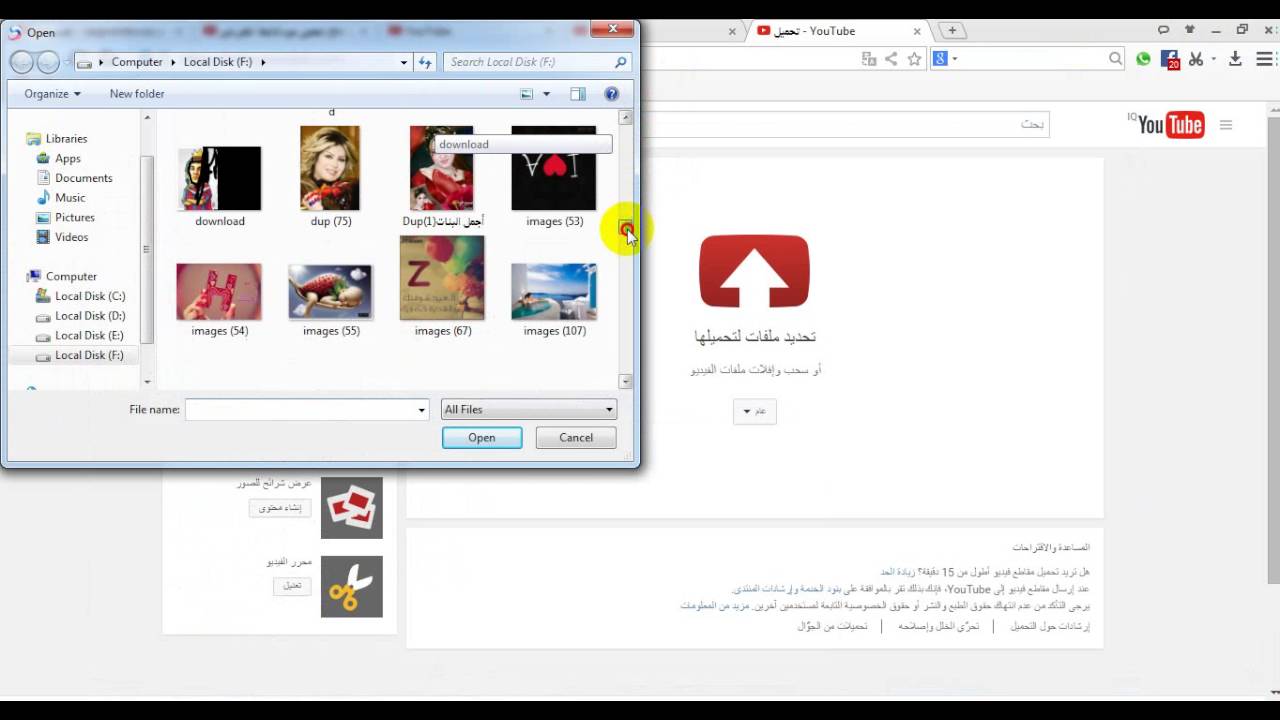Screen dimensions: 1280x720
Task: Close the YouTube browser tab
Action: (x=917, y=31)
